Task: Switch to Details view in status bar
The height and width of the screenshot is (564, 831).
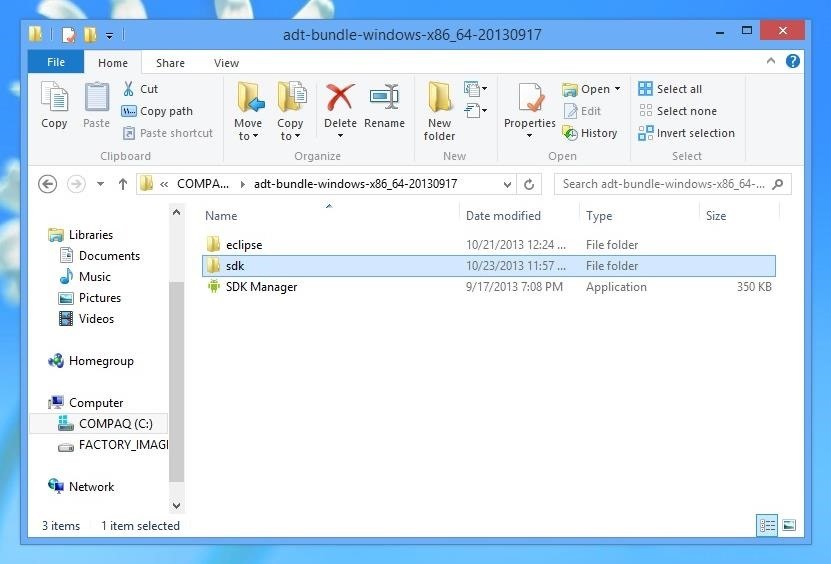Action: pyautogui.click(x=767, y=525)
